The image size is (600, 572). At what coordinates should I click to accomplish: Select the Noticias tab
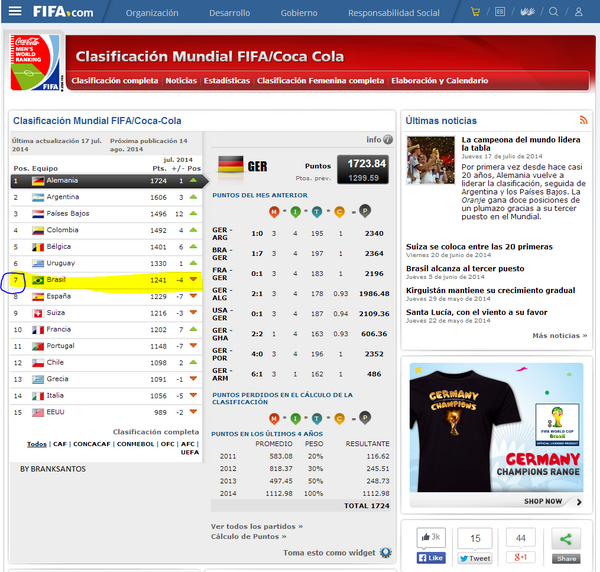[181, 81]
